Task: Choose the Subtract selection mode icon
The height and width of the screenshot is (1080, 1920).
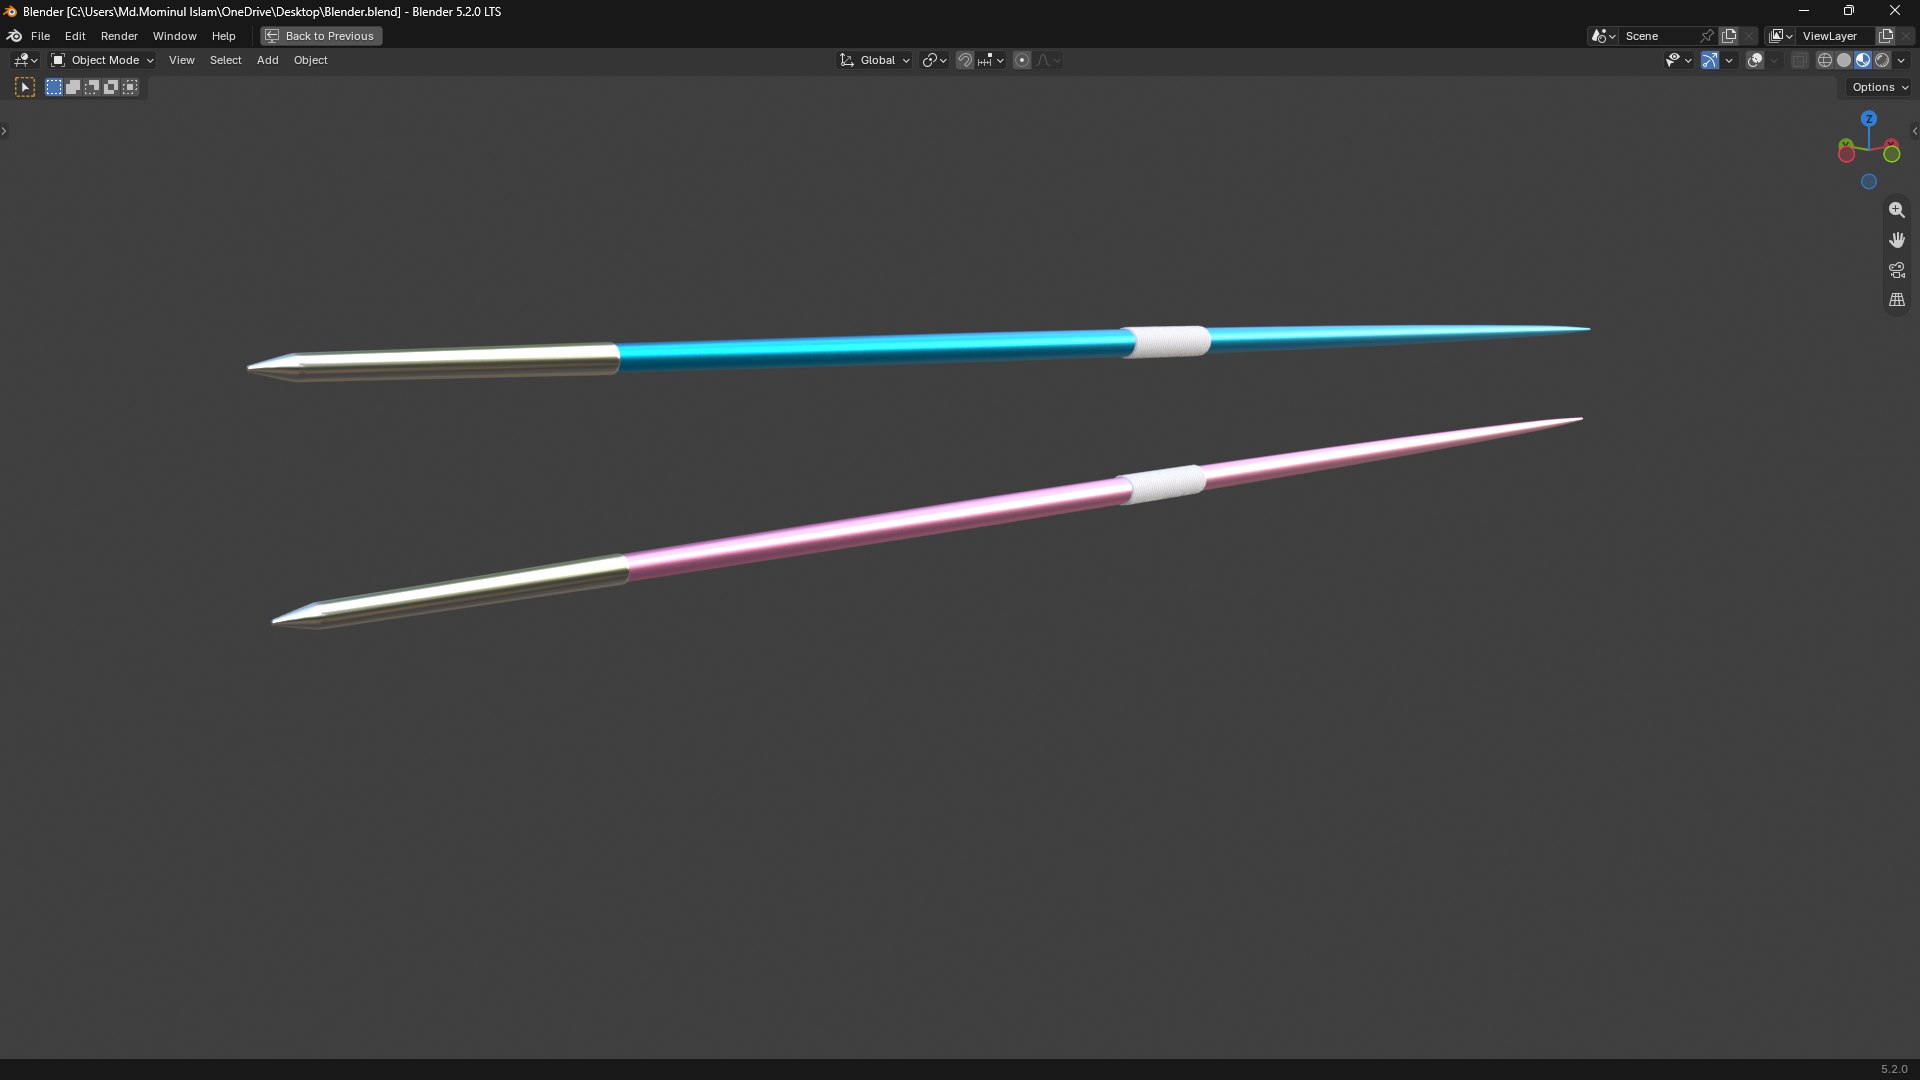Action: (x=92, y=88)
